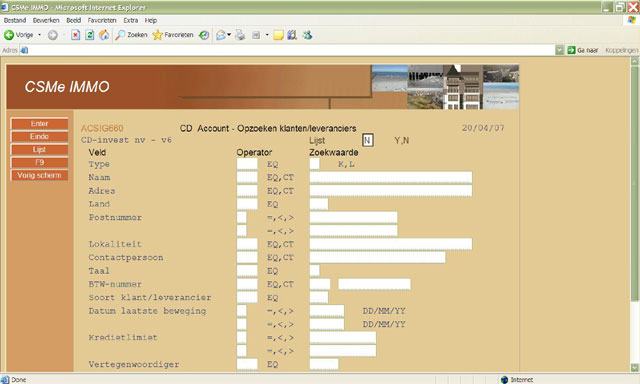Screen dimensions: 640x384
Task: Click the Type zoekwaarde field
Action: tap(315, 164)
